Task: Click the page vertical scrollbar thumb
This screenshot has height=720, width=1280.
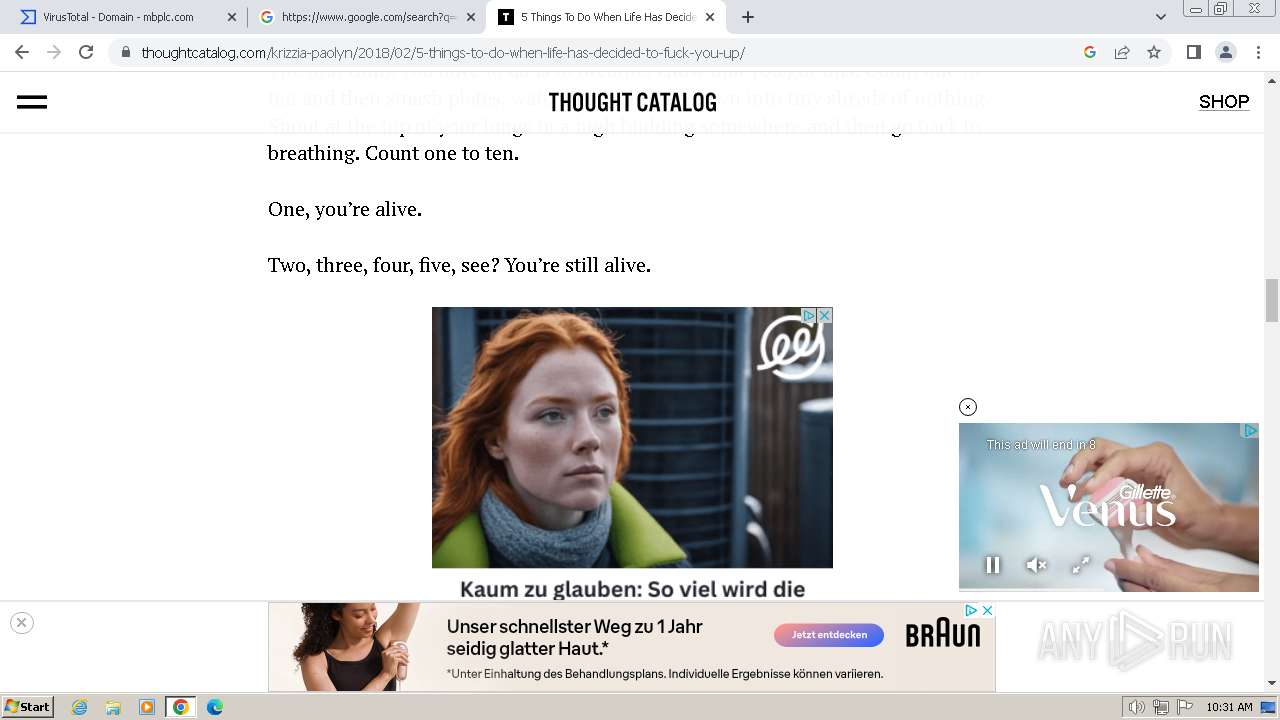Action: [x=1272, y=300]
